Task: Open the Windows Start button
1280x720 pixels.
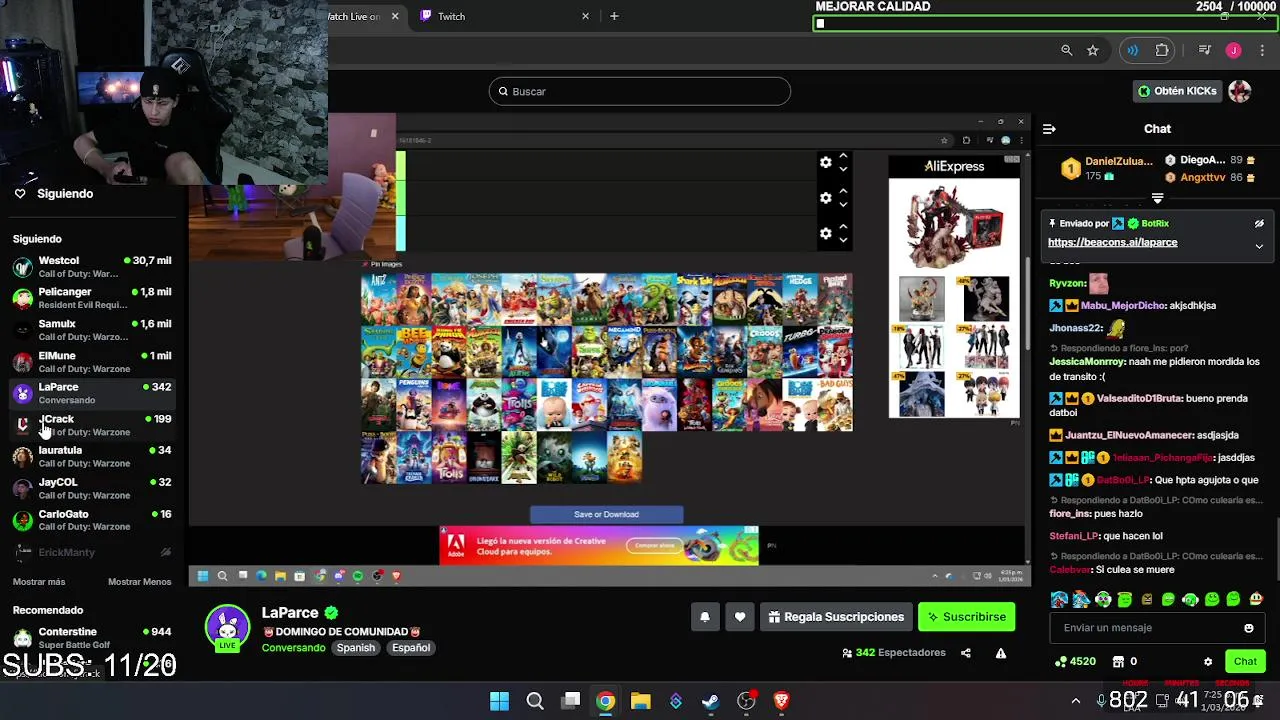Action: pos(499,701)
